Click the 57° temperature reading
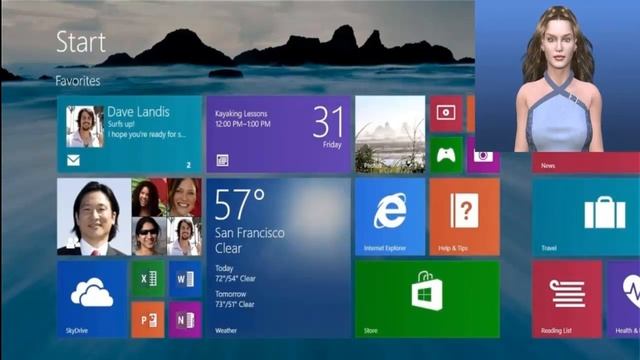The image size is (640, 360). 240,204
